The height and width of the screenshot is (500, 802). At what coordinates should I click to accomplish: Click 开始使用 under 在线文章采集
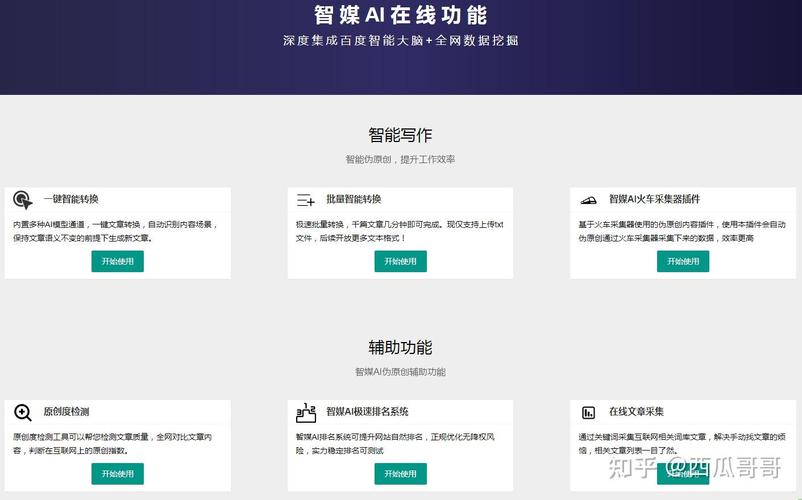(683, 474)
